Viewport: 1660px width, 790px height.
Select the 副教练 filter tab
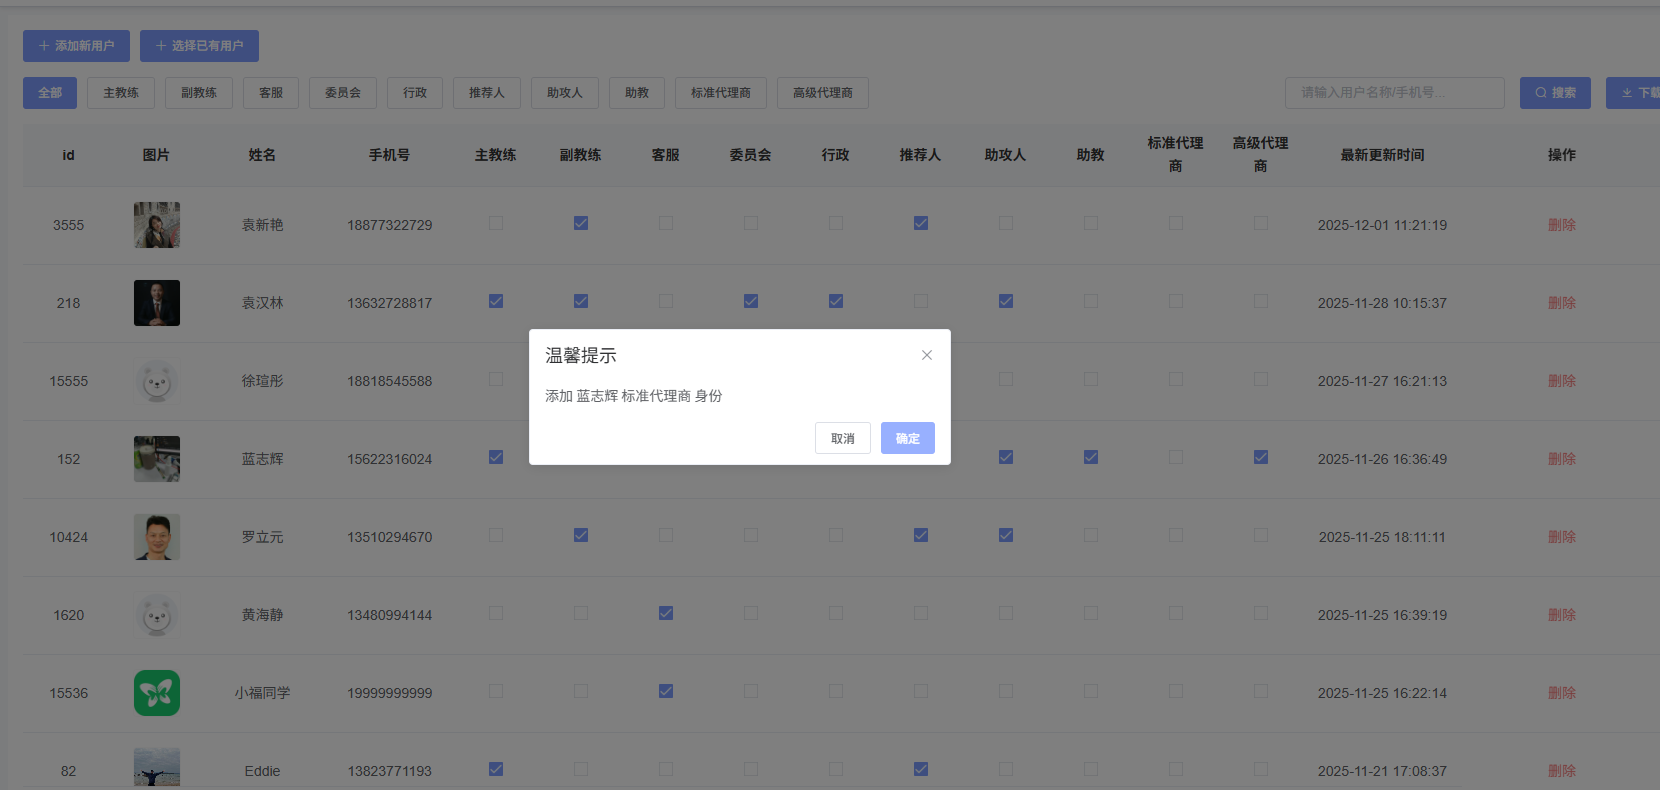[x=199, y=93]
